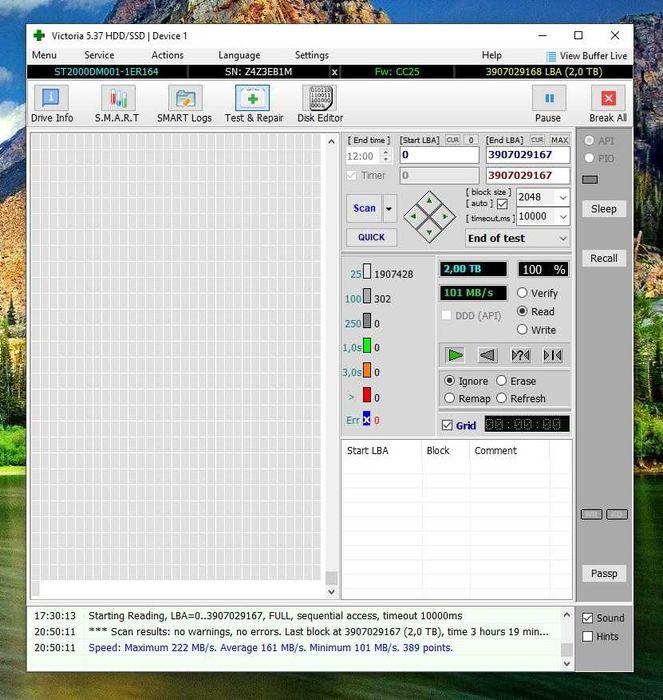This screenshot has width=663, height=700.
Task: Click the orange 3,0s block color indicator
Action: click(367, 370)
